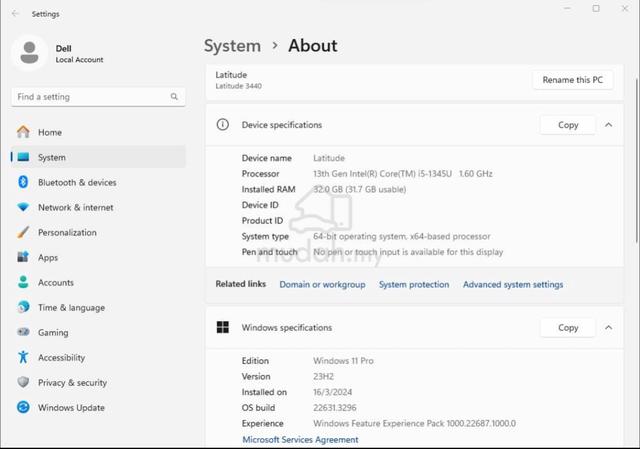
Task: Click the Windows Update sync icon
Action: click(x=23, y=407)
